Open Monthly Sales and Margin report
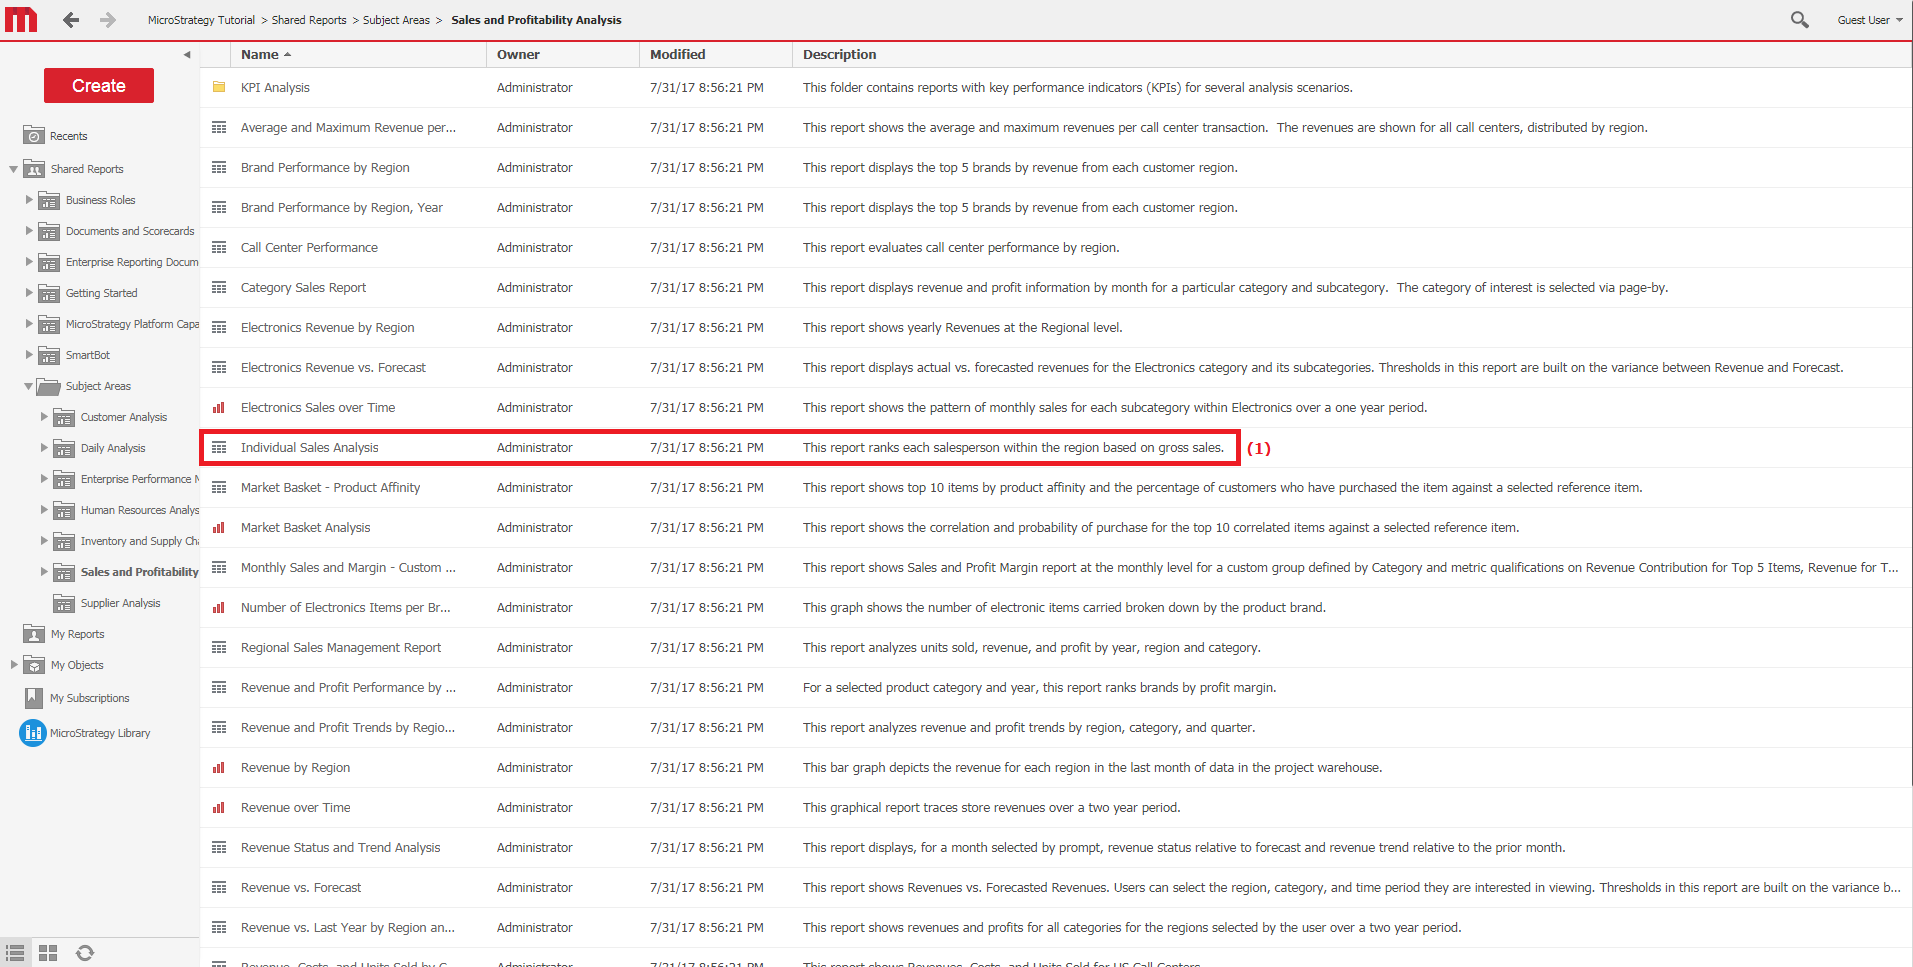Image resolution: width=1913 pixels, height=967 pixels. pyautogui.click(x=348, y=568)
